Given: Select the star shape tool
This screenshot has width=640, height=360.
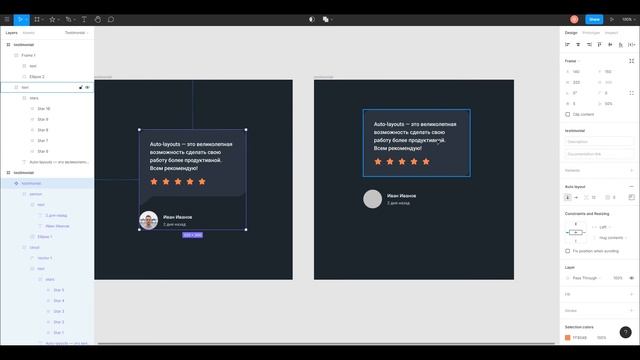Looking at the screenshot, I should click(x=52, y=19).
